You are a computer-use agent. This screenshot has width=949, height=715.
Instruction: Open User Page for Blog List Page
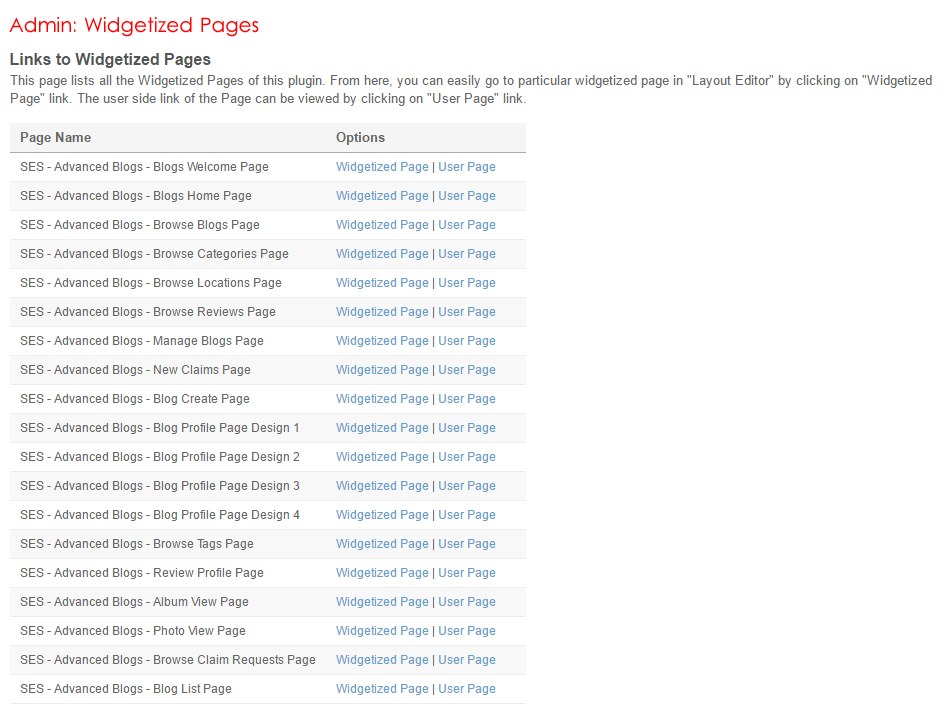click(466, 689)
